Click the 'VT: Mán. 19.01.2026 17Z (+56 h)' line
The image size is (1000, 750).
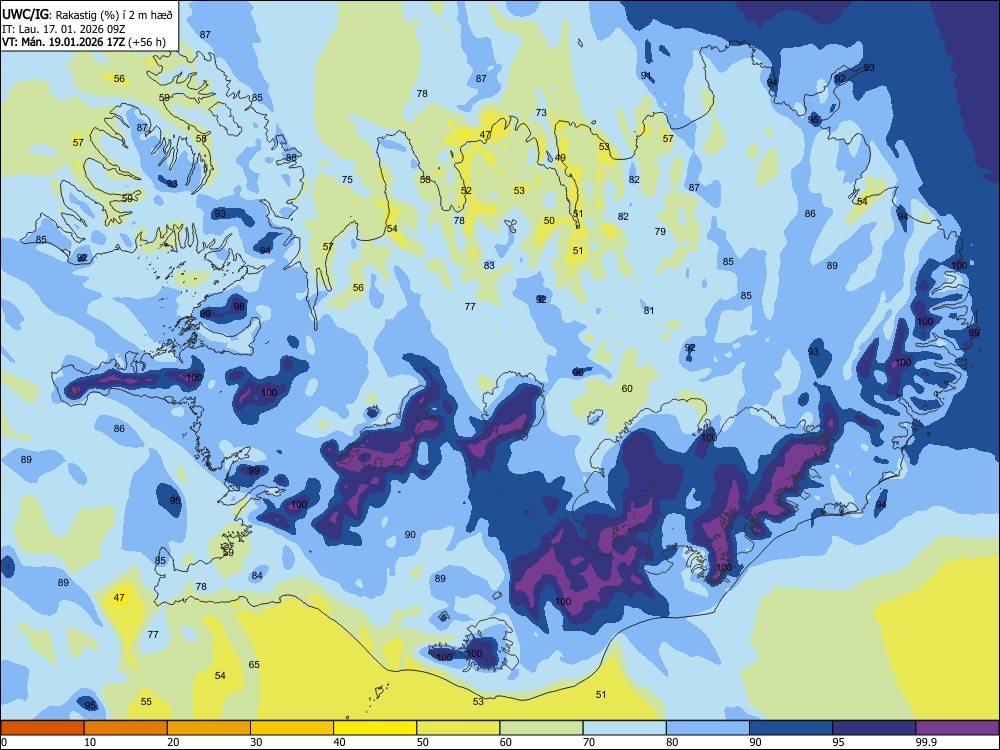(x=84, y=42)
